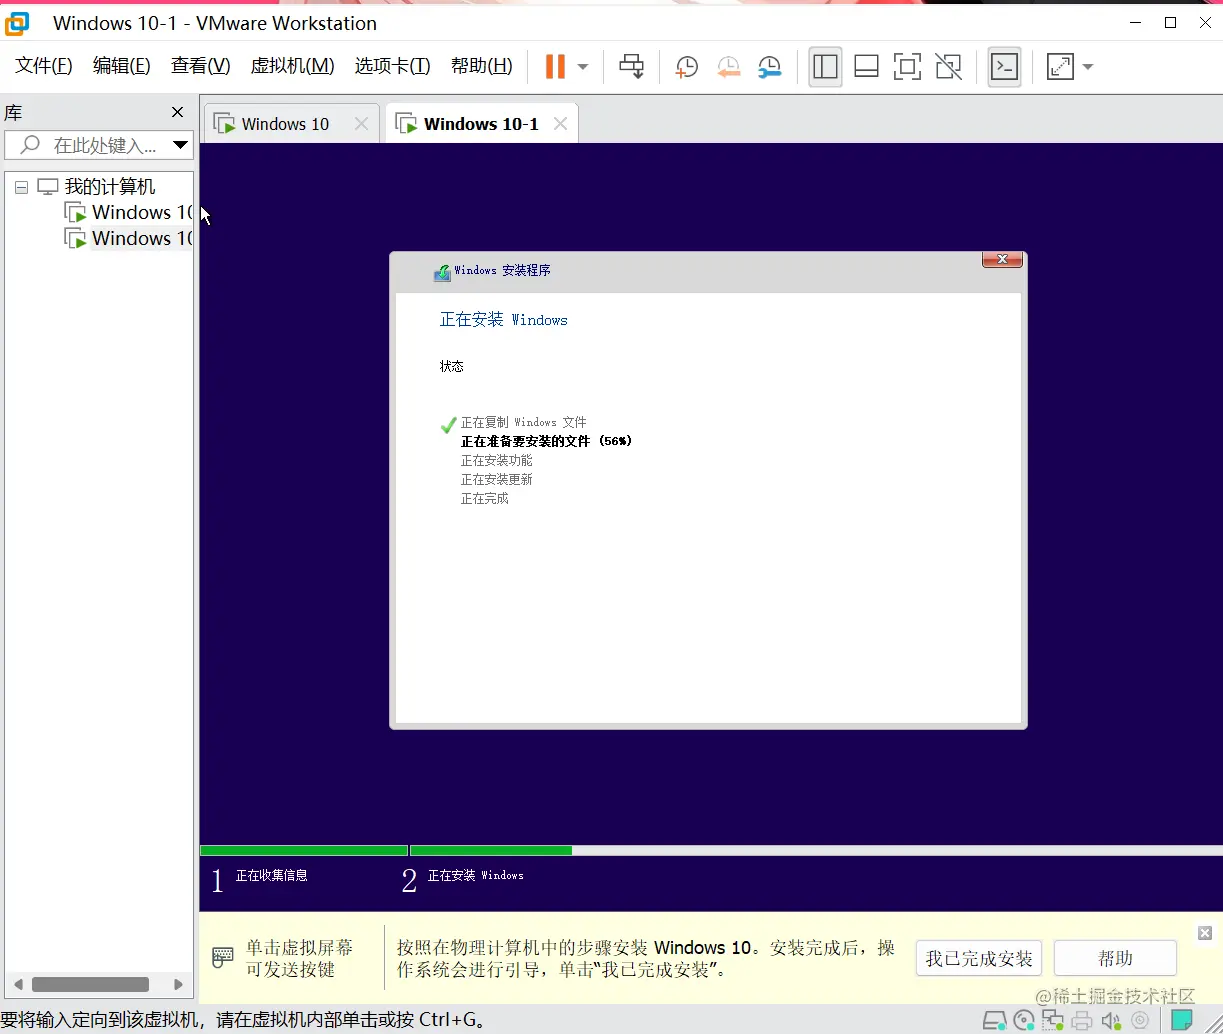This screenshot has width=1223, height=1034.
Task: Toggle the library sidebar view
Action: pyautogui.click(x=825, y=67)
